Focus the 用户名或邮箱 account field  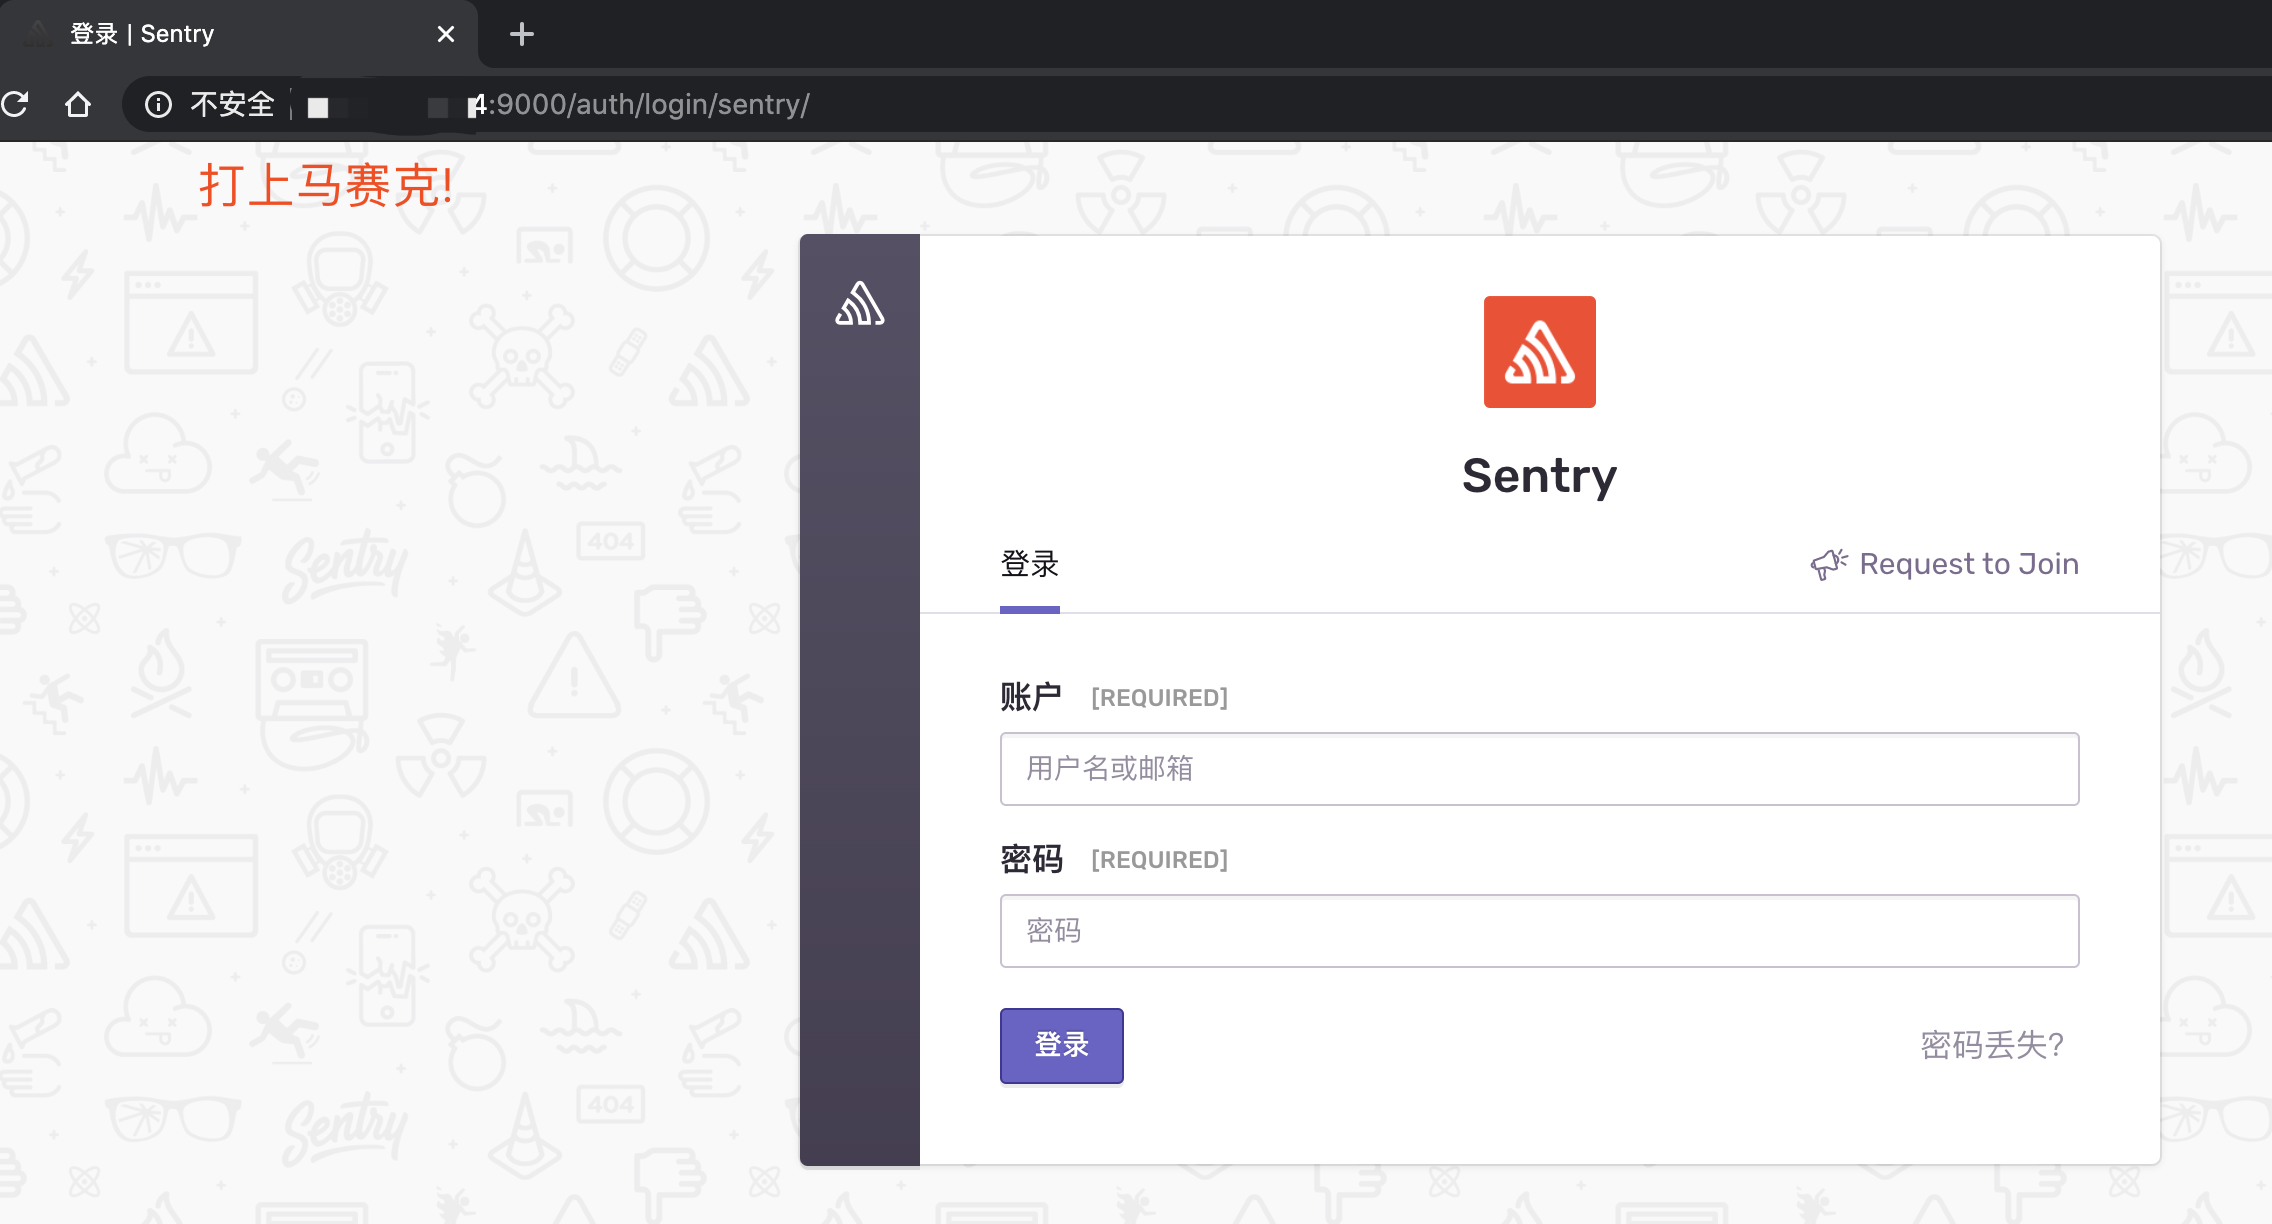(1540, 769)
